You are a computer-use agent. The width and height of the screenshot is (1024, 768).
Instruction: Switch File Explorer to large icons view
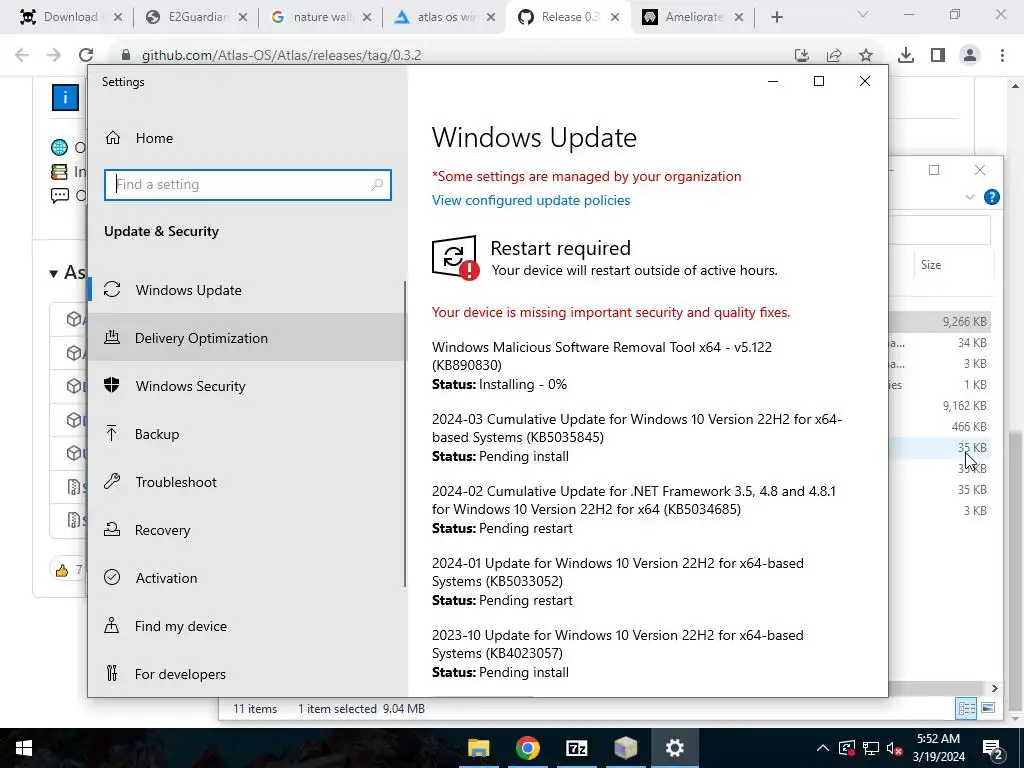click(x=988, y=708)
